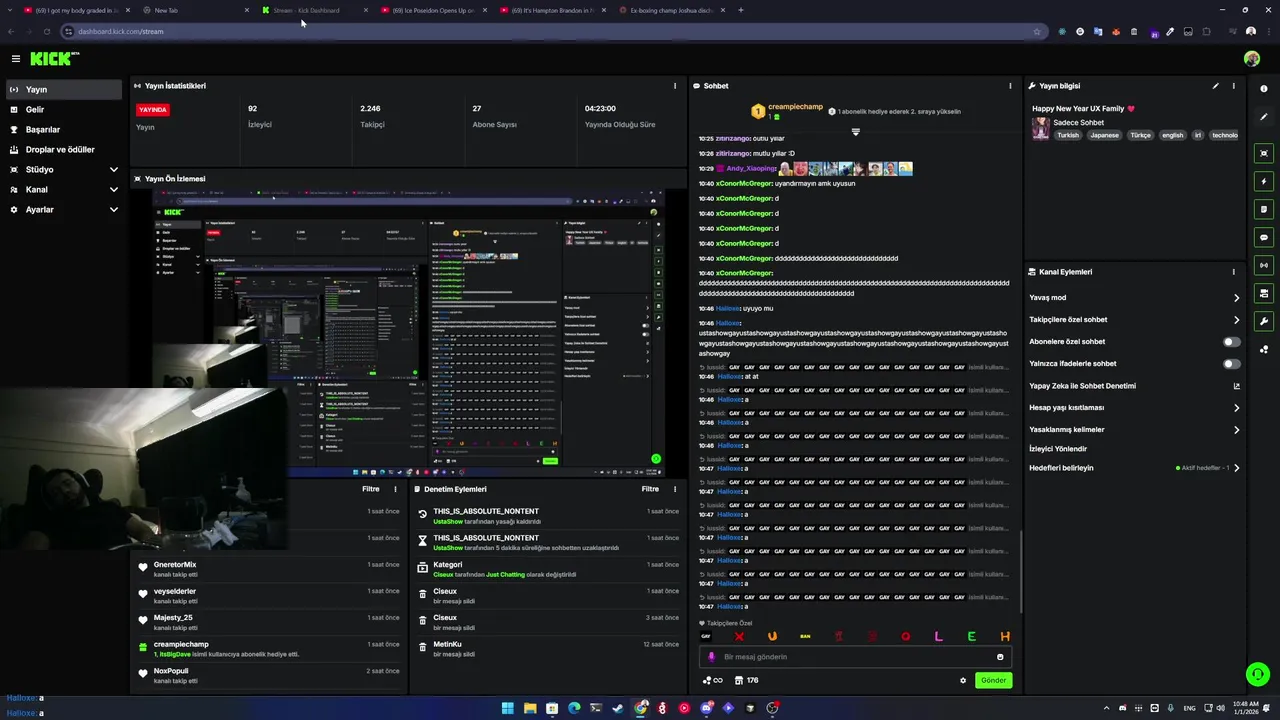Open Takipçilere özel sohbet settings
1280x720 pixels.
click(1134, 319)
